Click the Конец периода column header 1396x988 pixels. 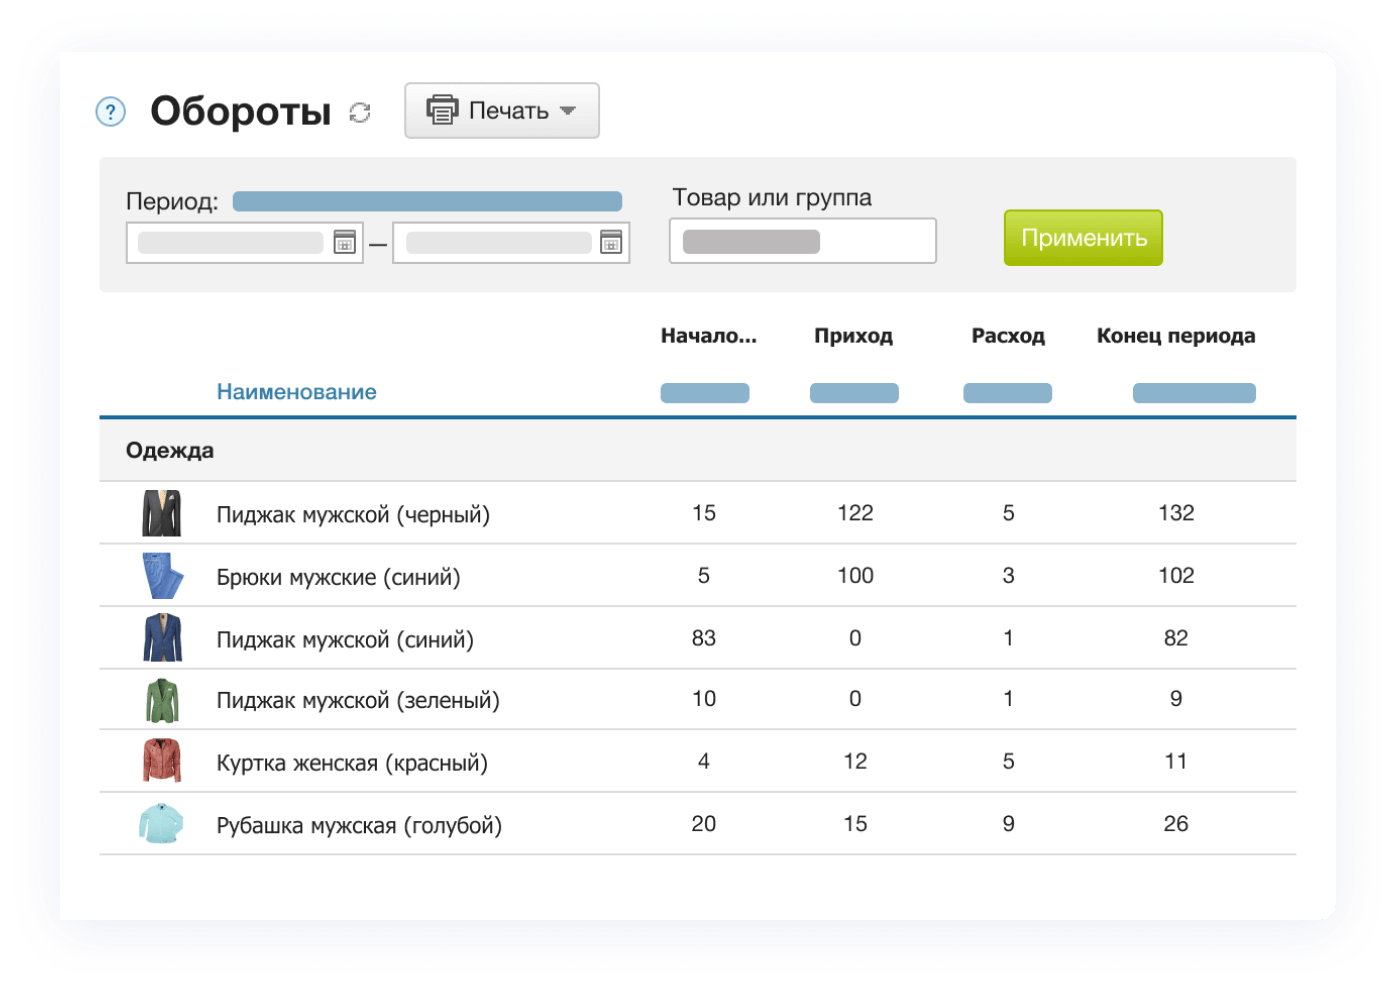(1175, 336)
